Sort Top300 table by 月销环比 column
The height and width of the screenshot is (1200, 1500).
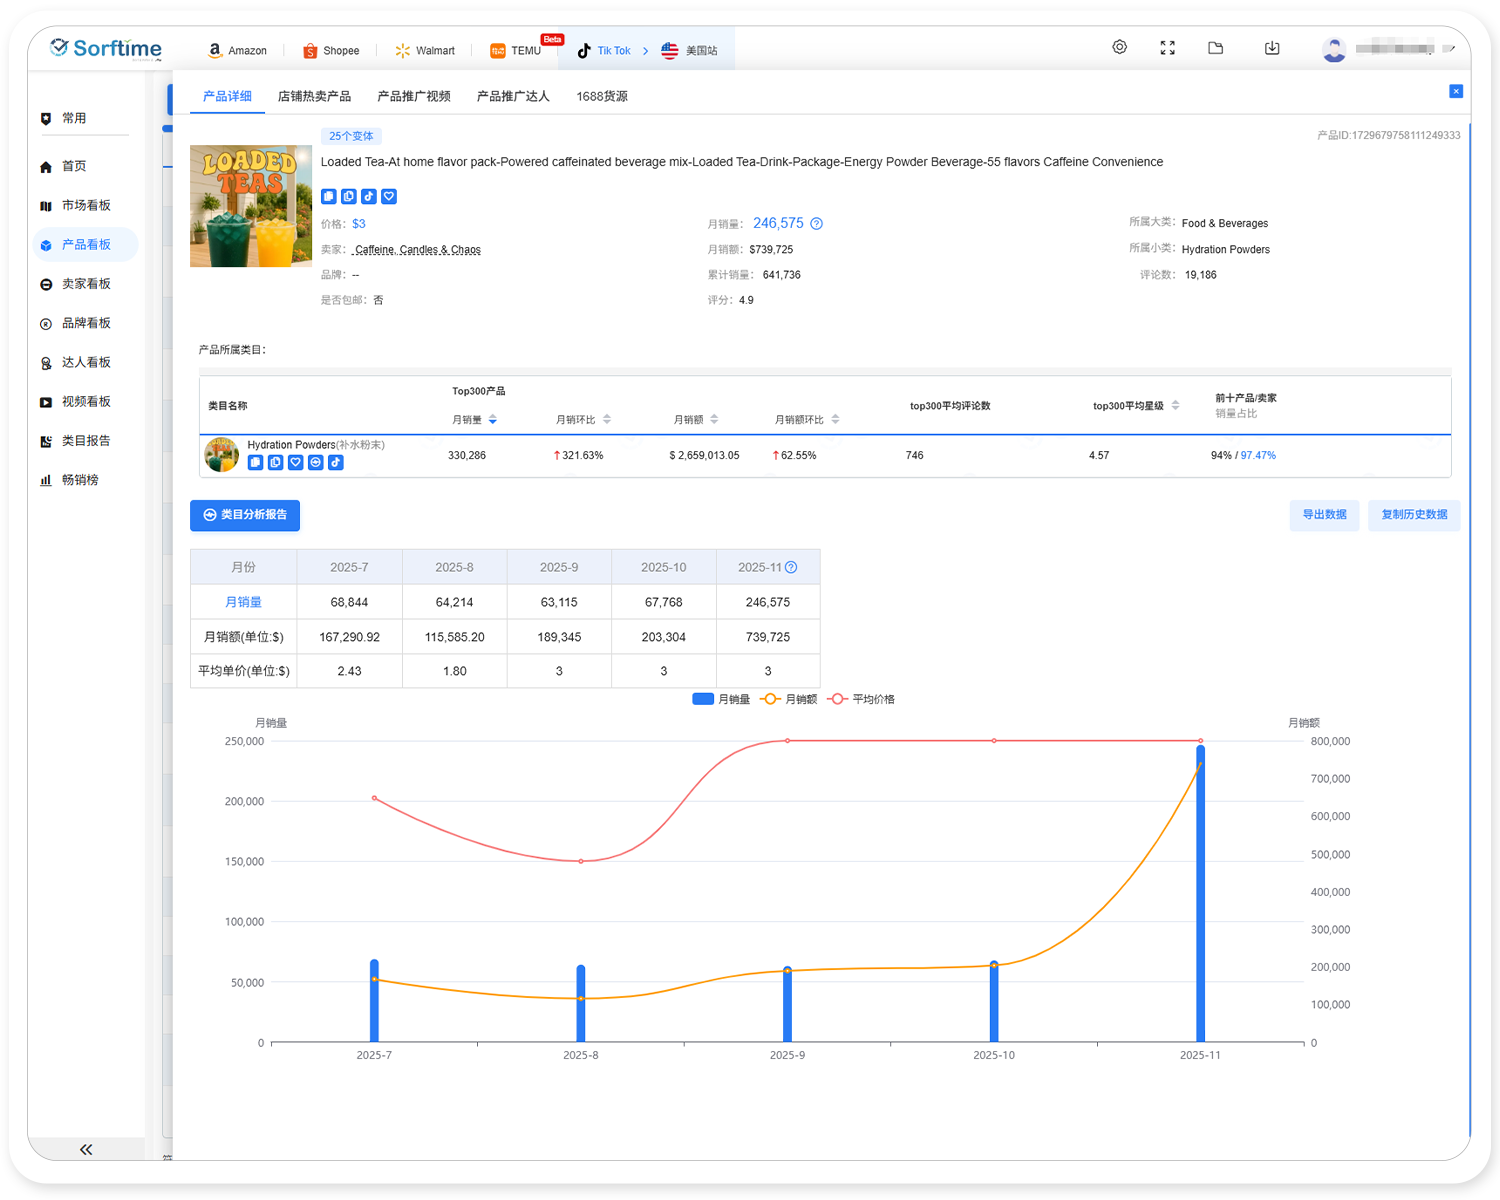click(x=607, y=420)
